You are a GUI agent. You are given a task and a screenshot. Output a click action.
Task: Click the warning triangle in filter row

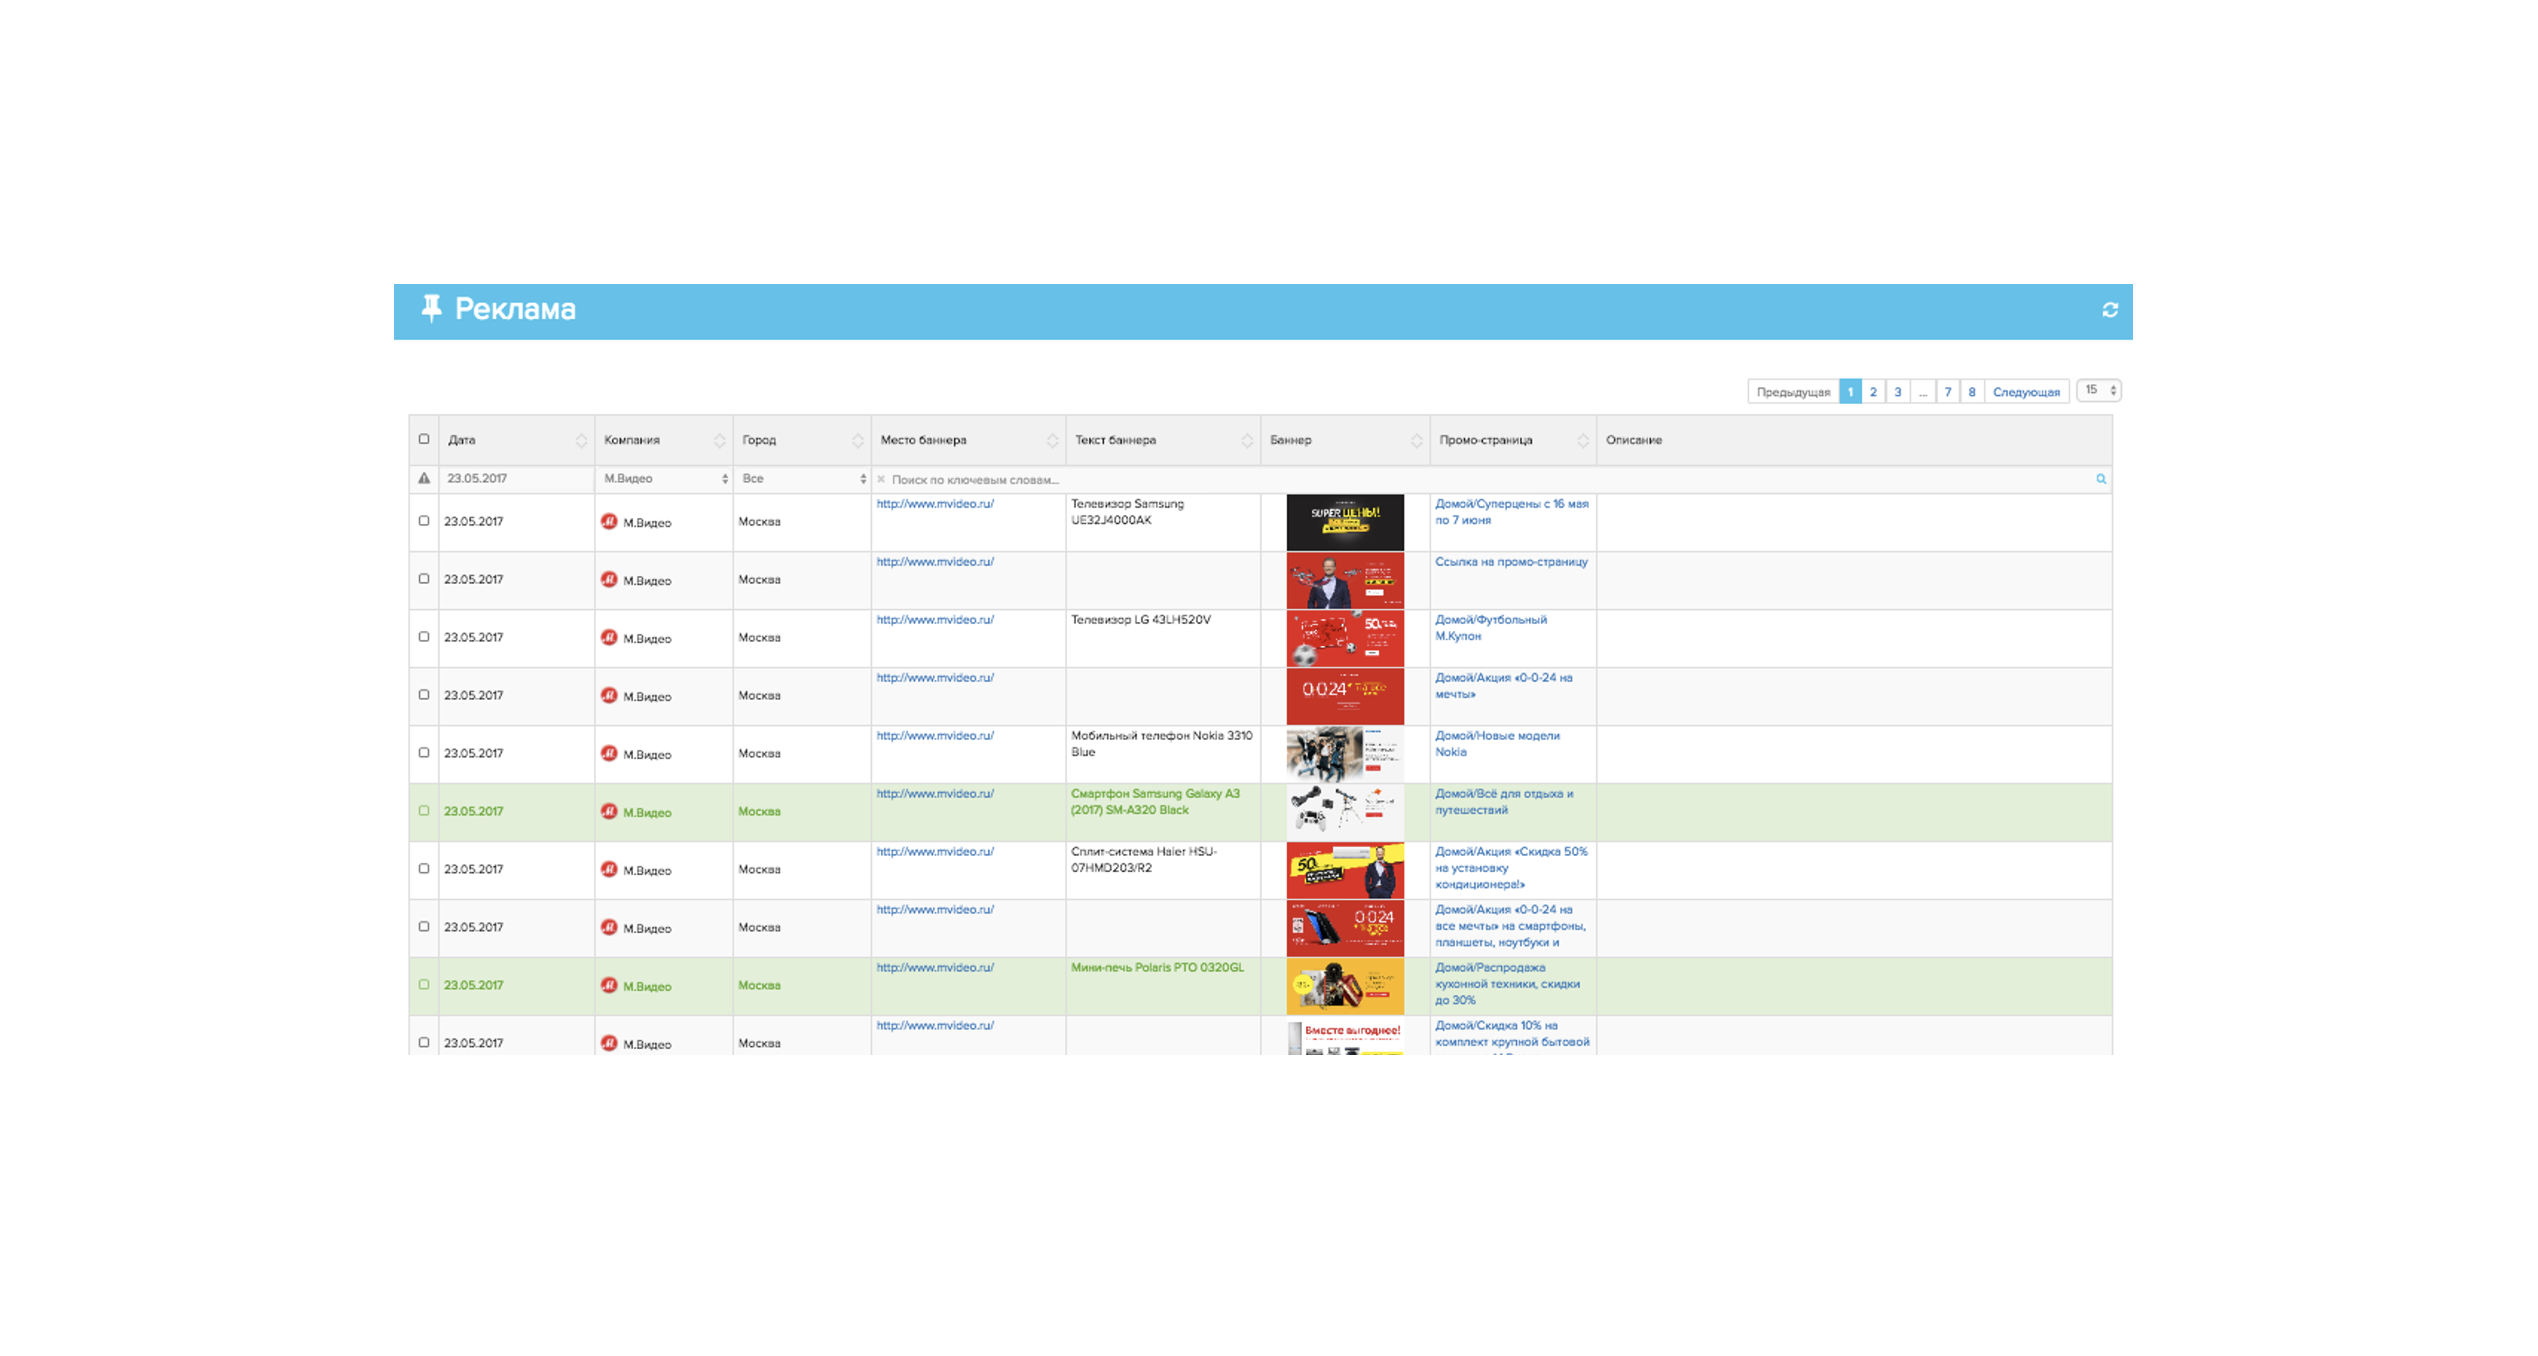(424, 479)
